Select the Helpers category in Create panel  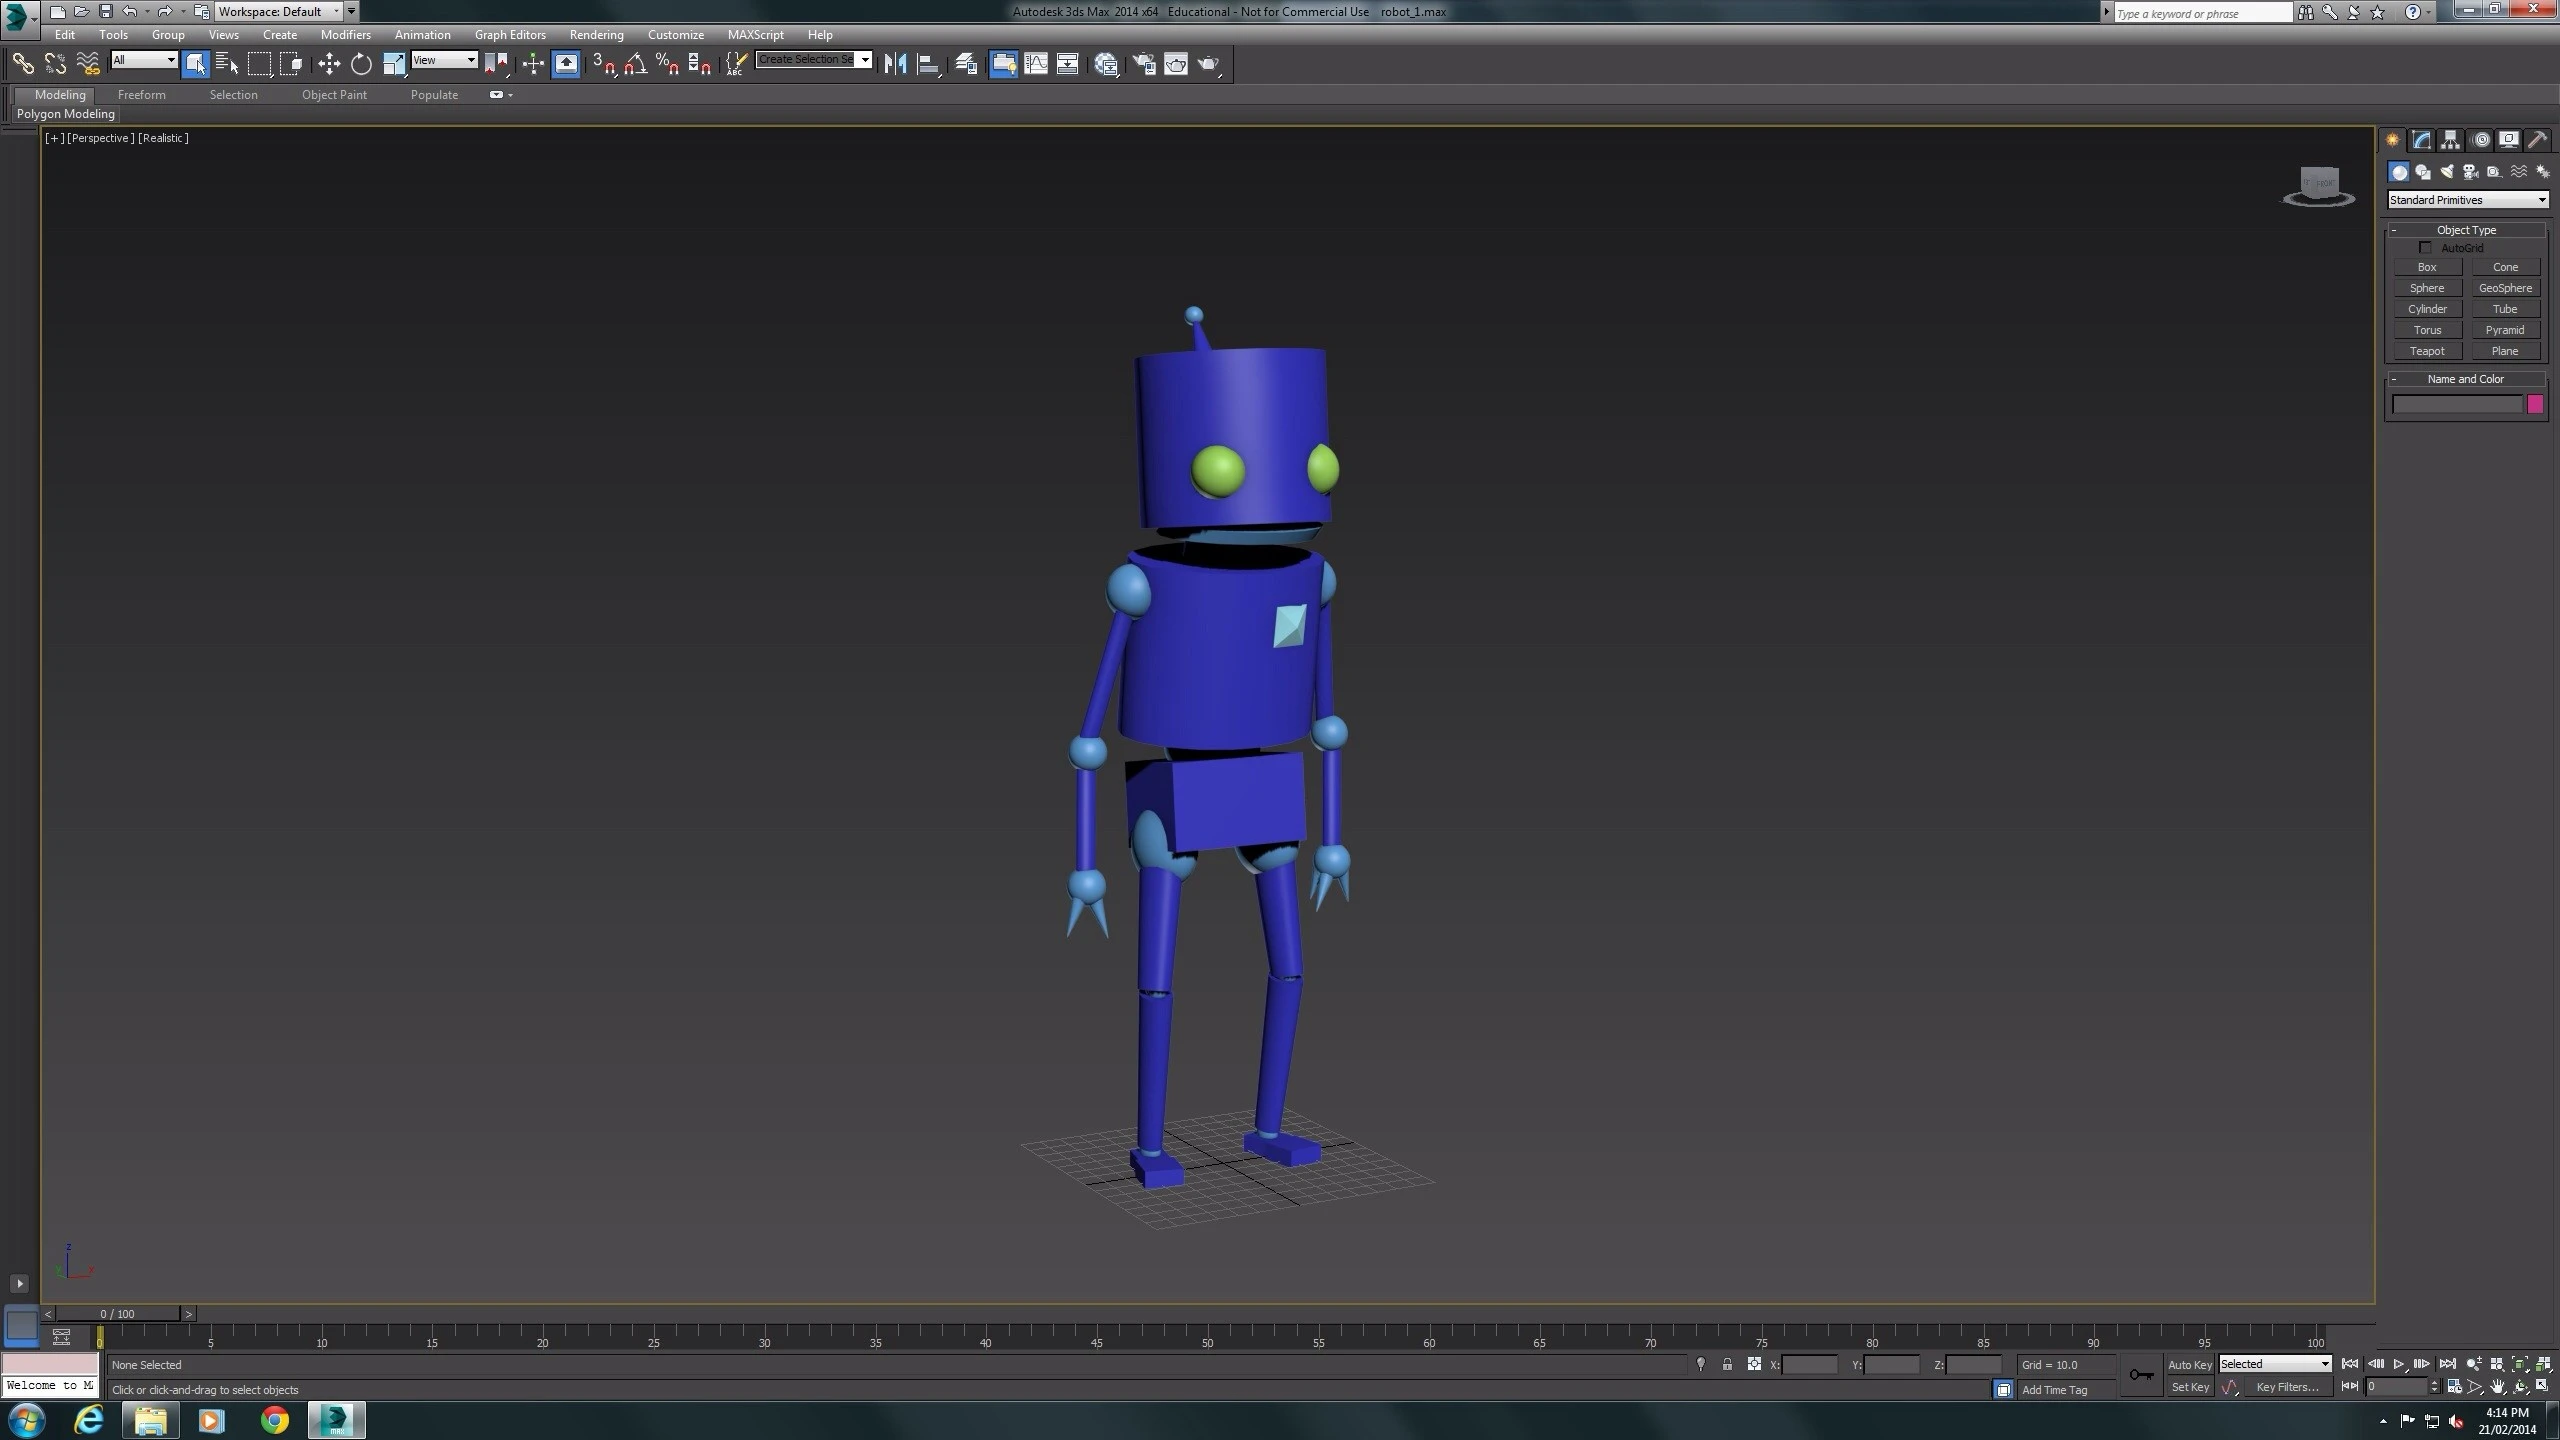click(x=2494, y=172)
